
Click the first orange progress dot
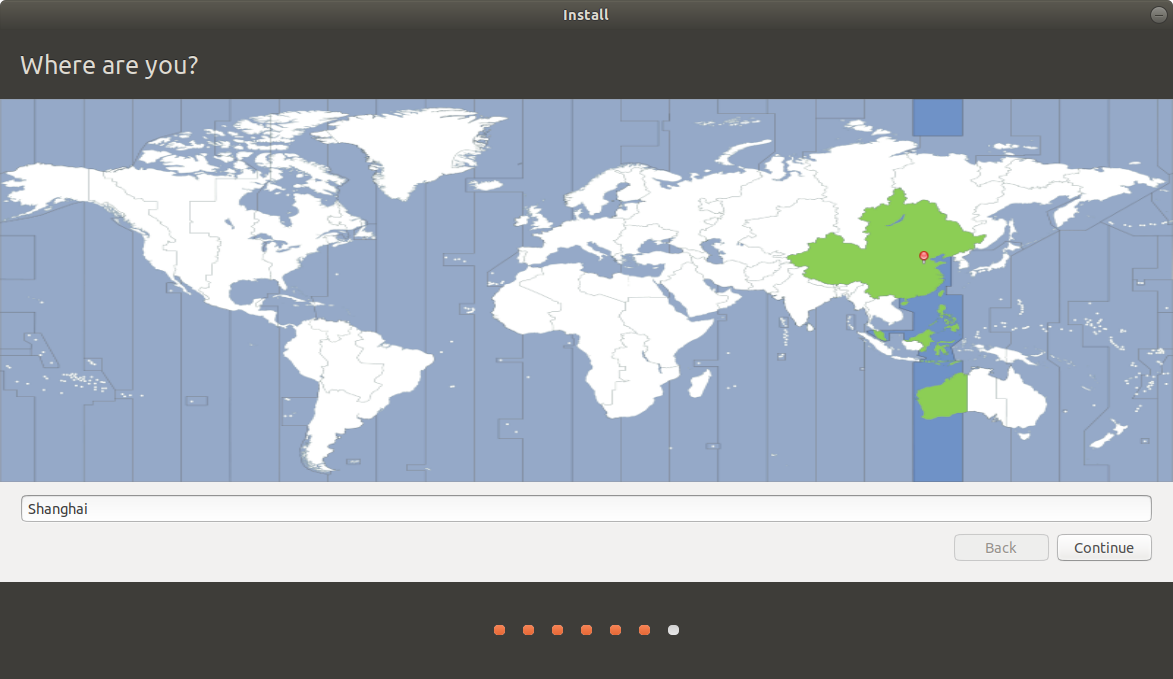pyautogui.click(x=500, y=630)
